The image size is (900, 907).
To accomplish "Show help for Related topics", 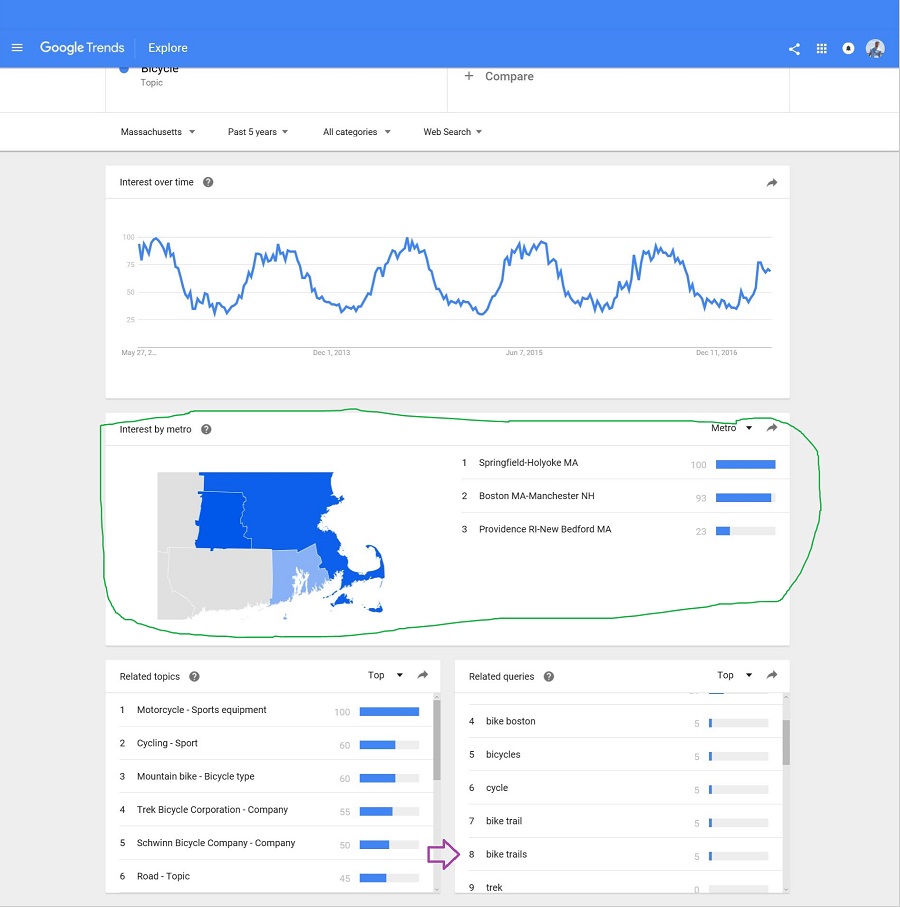I will coord(194,676).
